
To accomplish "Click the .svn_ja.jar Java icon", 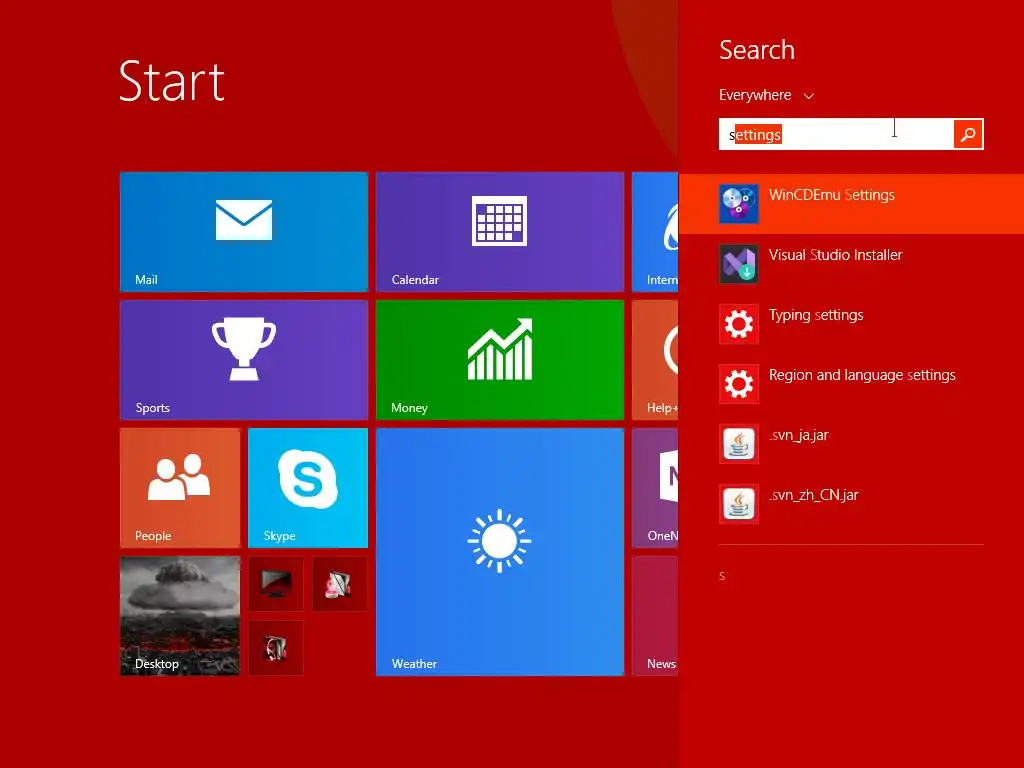I will (x=739, y=444).
